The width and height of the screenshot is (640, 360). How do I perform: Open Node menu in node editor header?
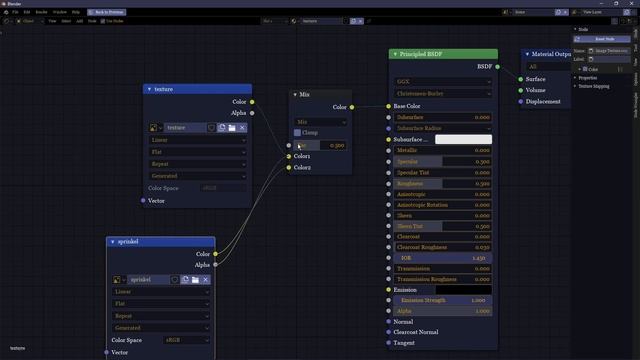pyautogui.click(x=92, y=21)
